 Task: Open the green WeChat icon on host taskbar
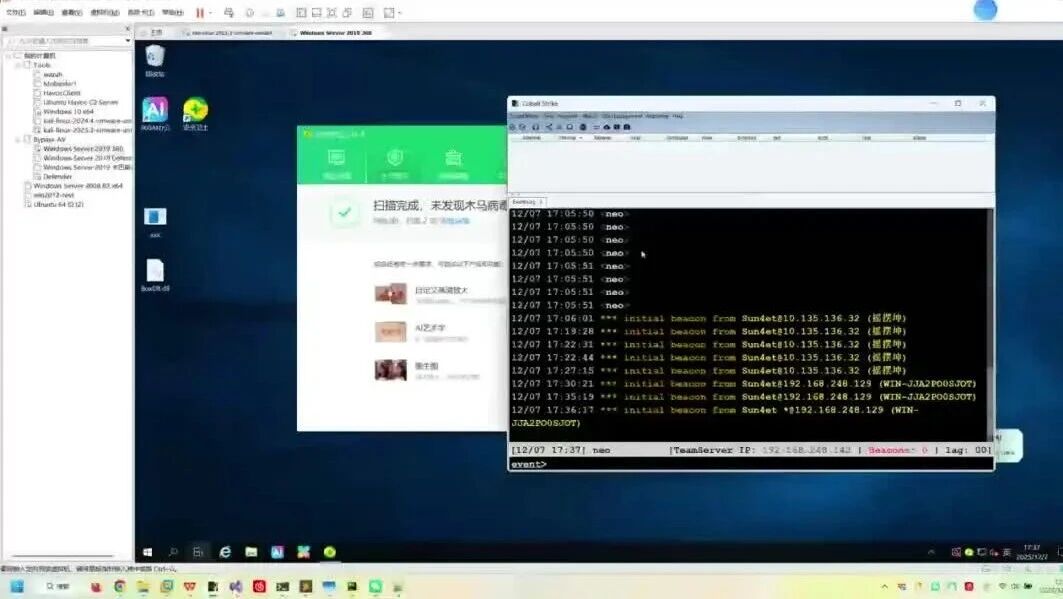[x=375, y=586]
